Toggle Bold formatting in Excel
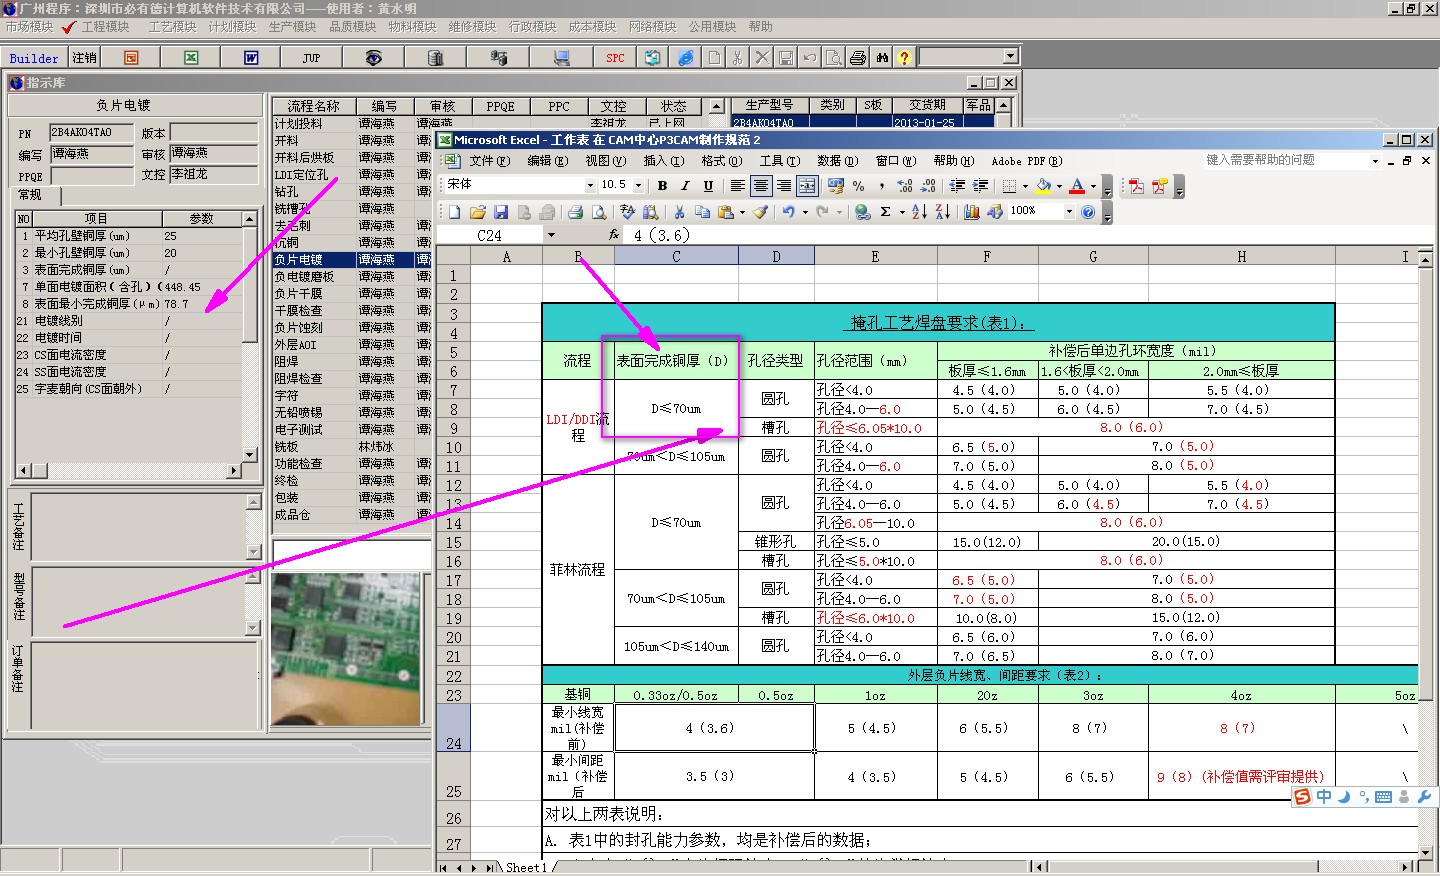This screenshot has height=876, width=1440. (x=662, y=186)
